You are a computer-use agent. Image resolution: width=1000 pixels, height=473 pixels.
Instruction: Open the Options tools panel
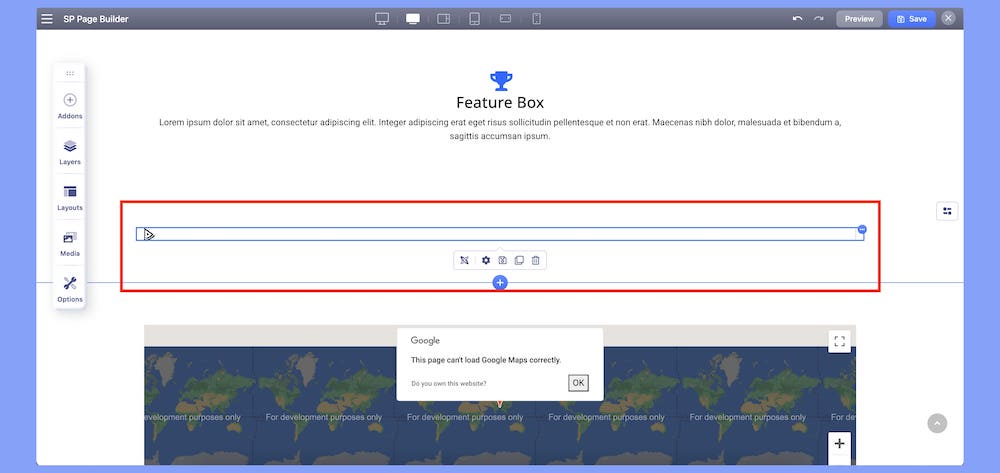[x=70, y=289]
